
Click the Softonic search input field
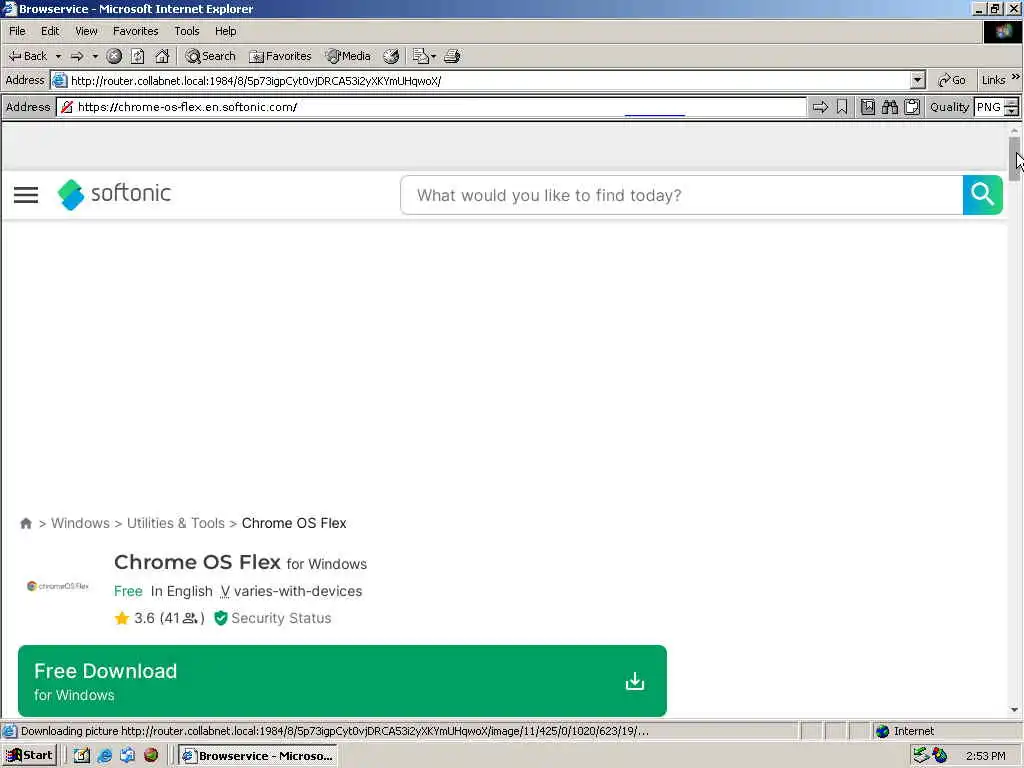click(x=682, y=195)
